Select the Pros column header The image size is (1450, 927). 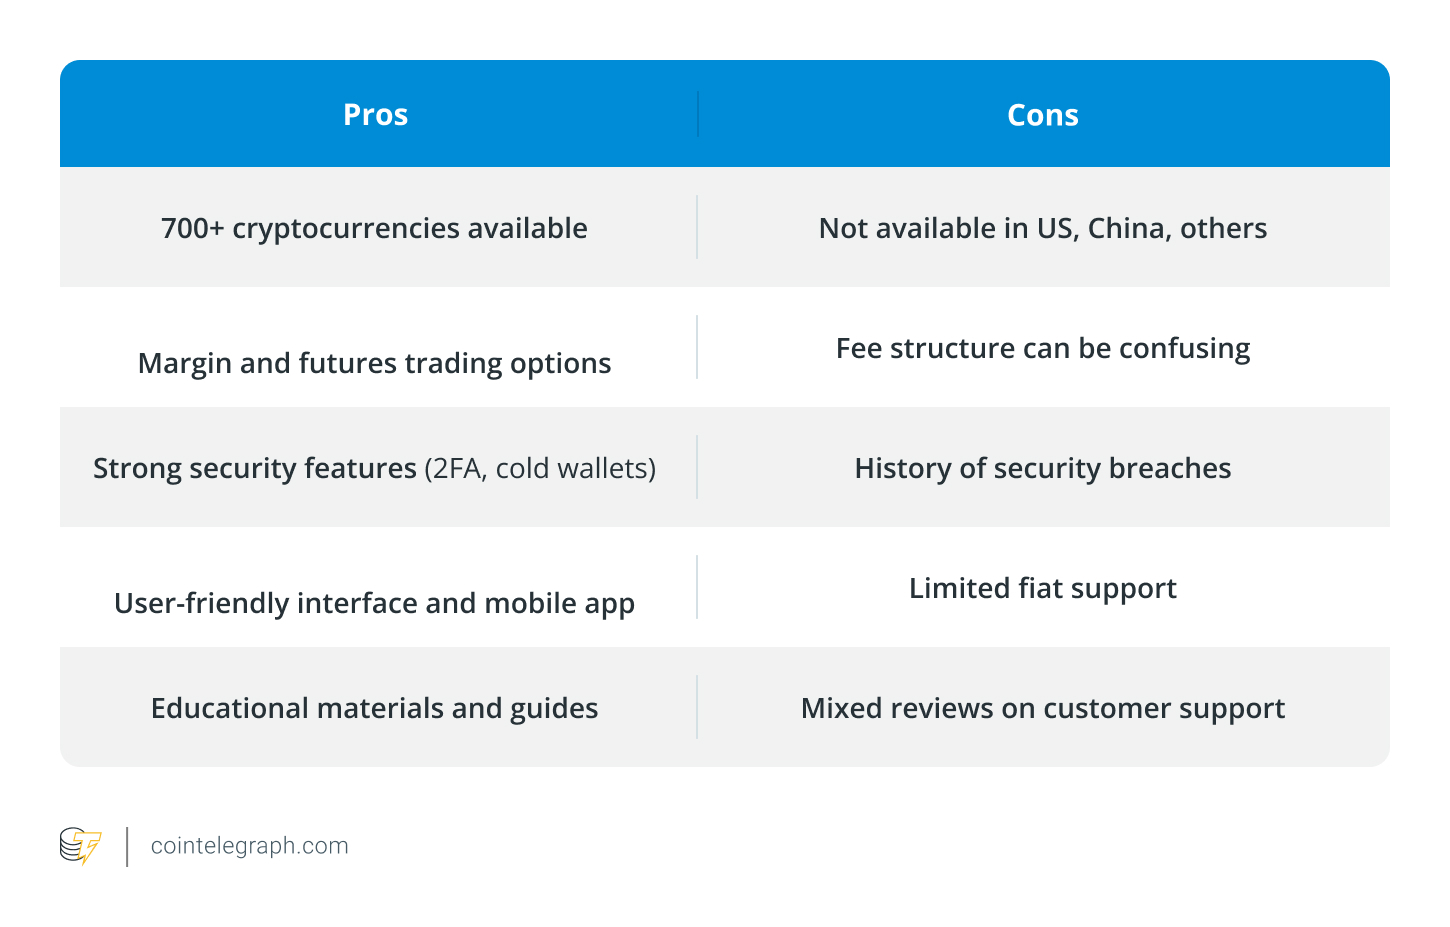375,115
